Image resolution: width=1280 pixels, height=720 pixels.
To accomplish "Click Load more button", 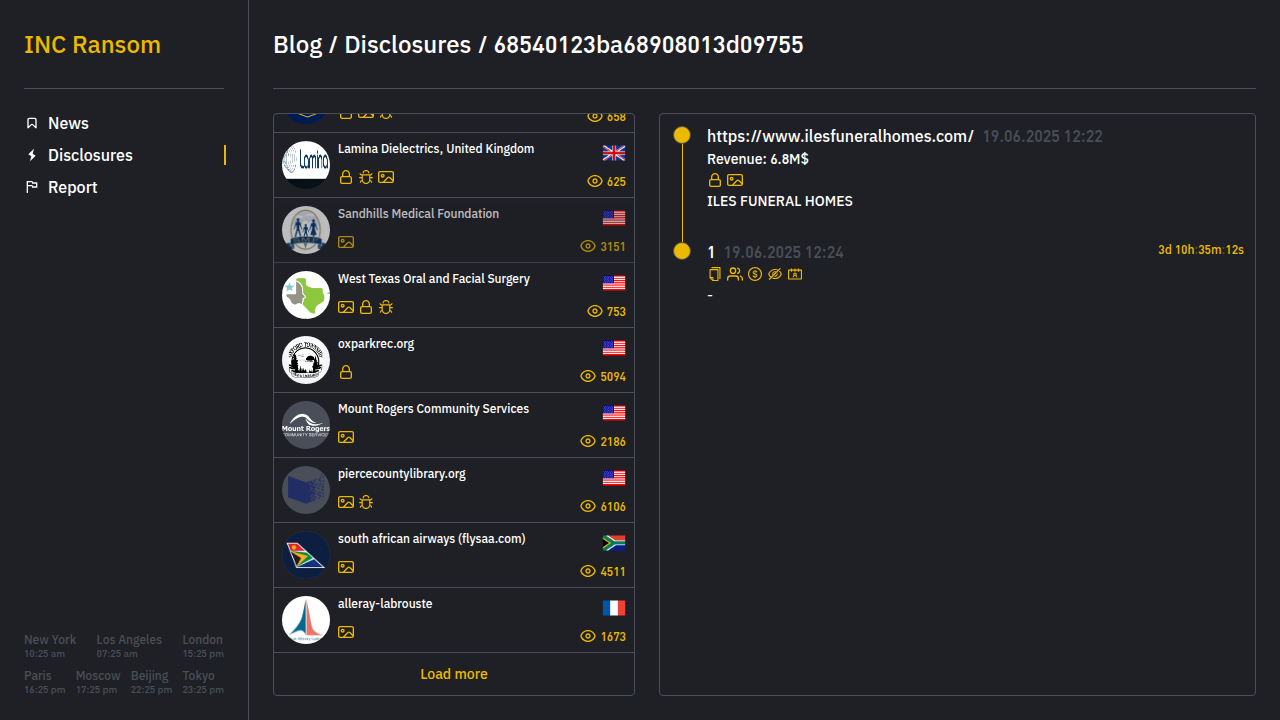I will (x=454, y=674).
